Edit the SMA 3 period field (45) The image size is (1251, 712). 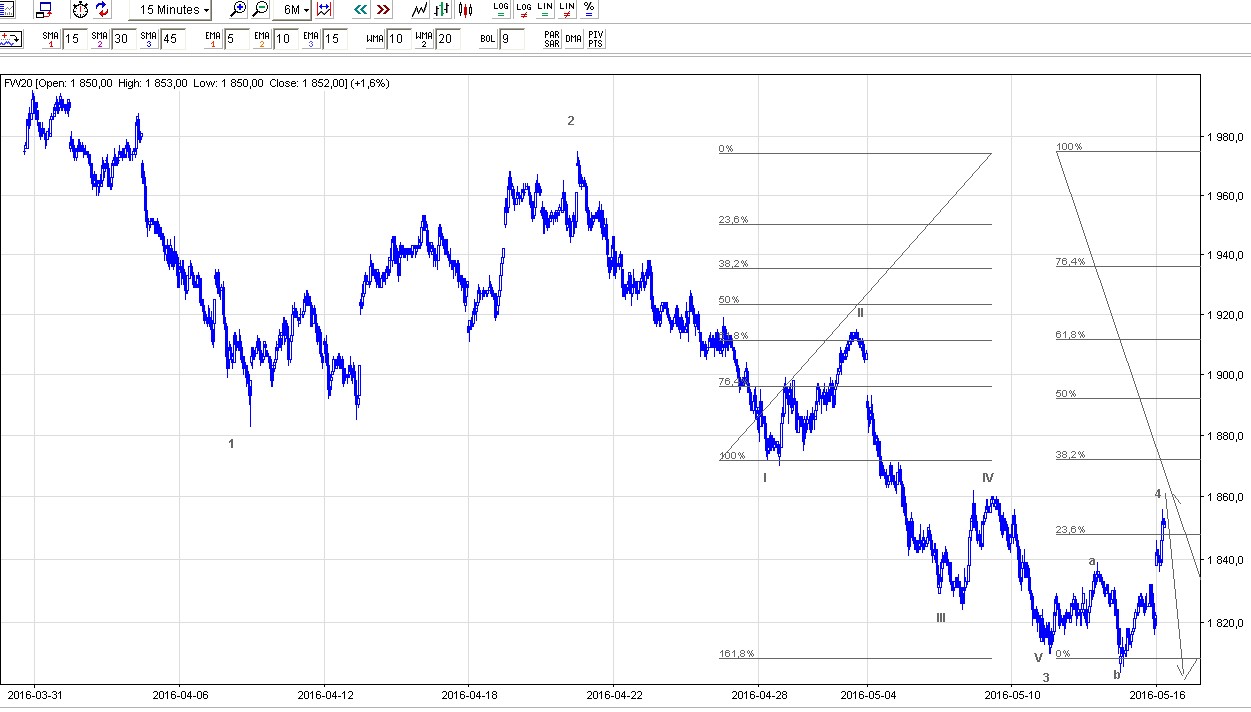[x=172, y=40]
